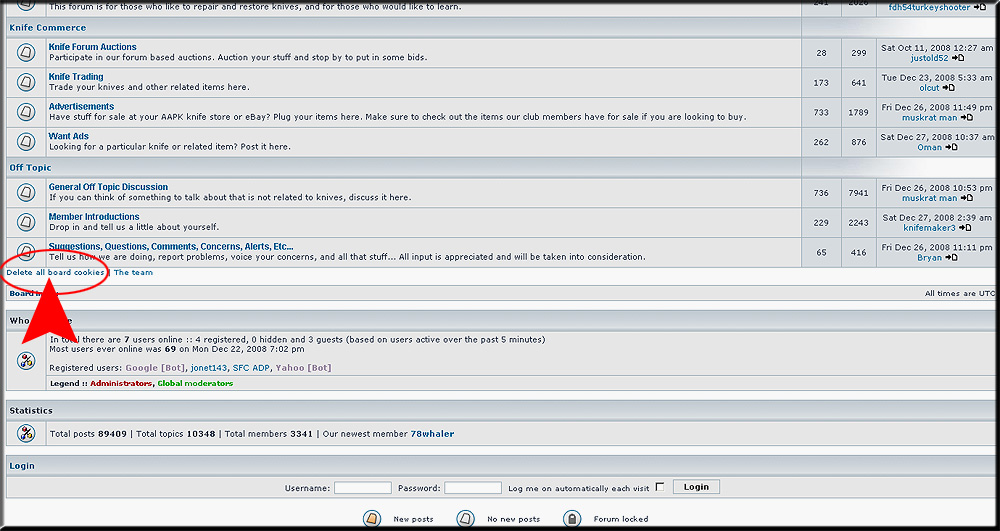Enable Log me on automatically each visit
The width and height of the screenshot is (1000, 531).
tap(660, 487)
